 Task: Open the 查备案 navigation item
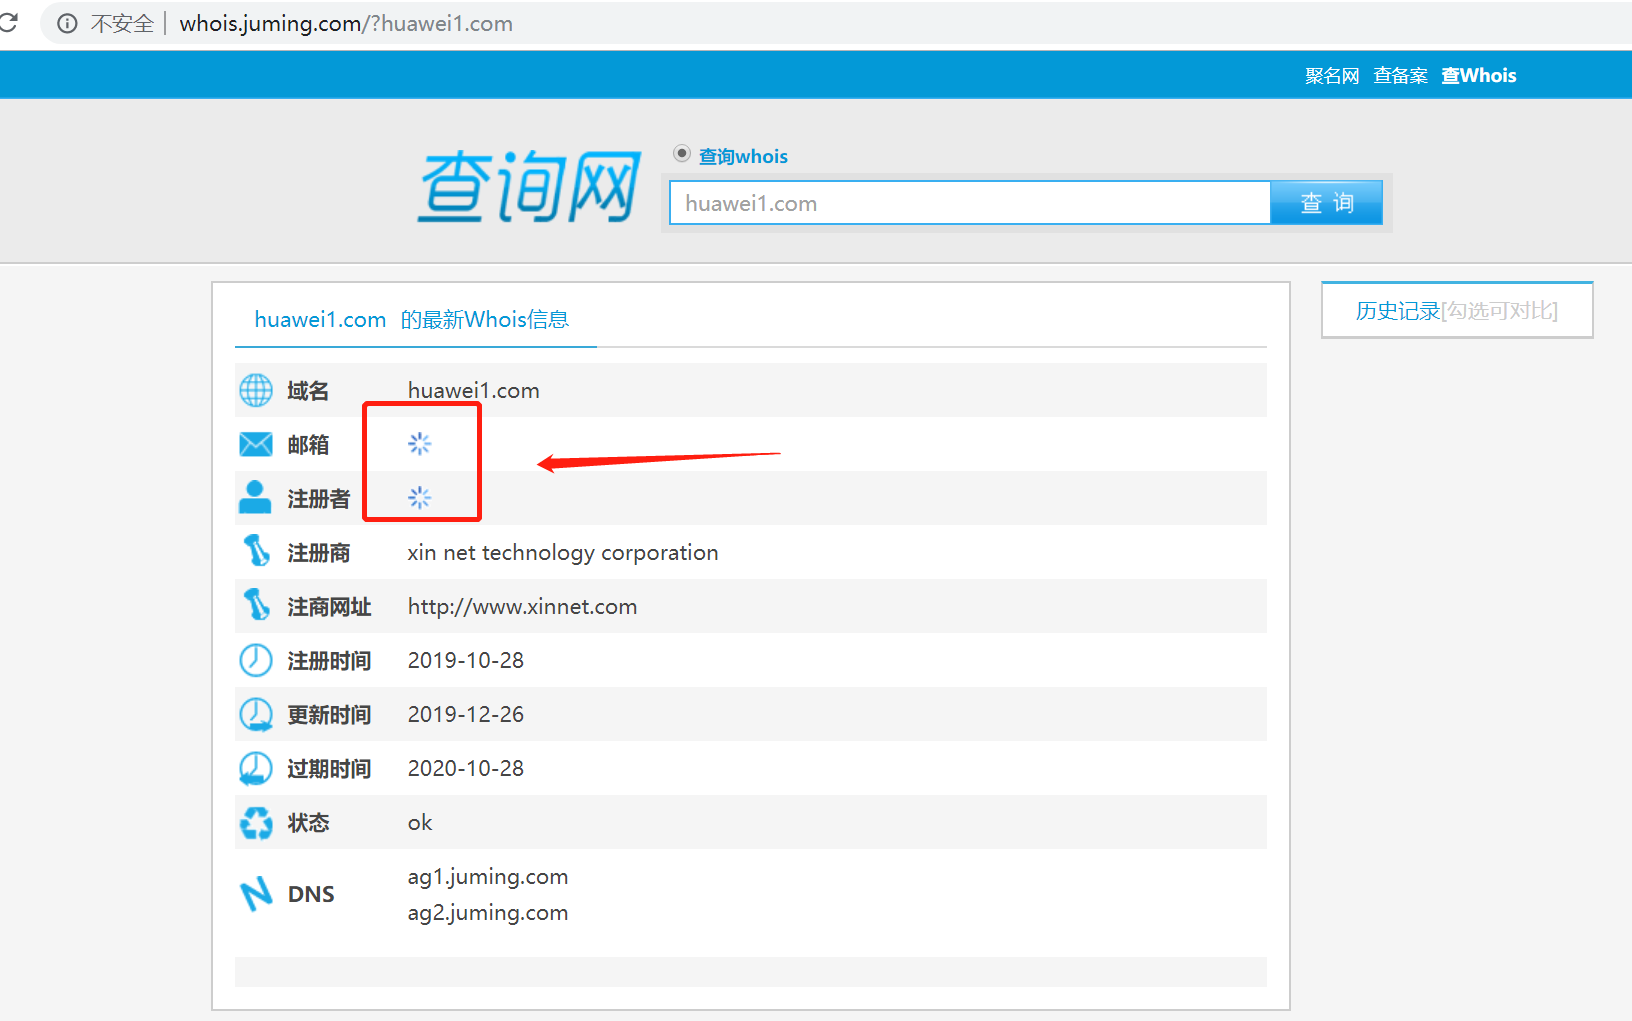coord(1400,74)
